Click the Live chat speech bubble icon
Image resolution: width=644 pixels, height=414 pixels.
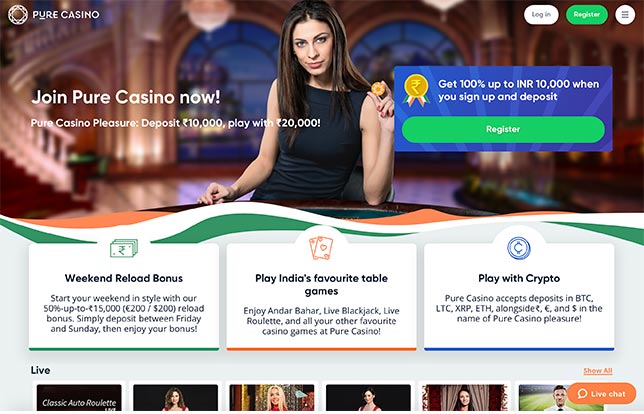(x=582, y=393)
